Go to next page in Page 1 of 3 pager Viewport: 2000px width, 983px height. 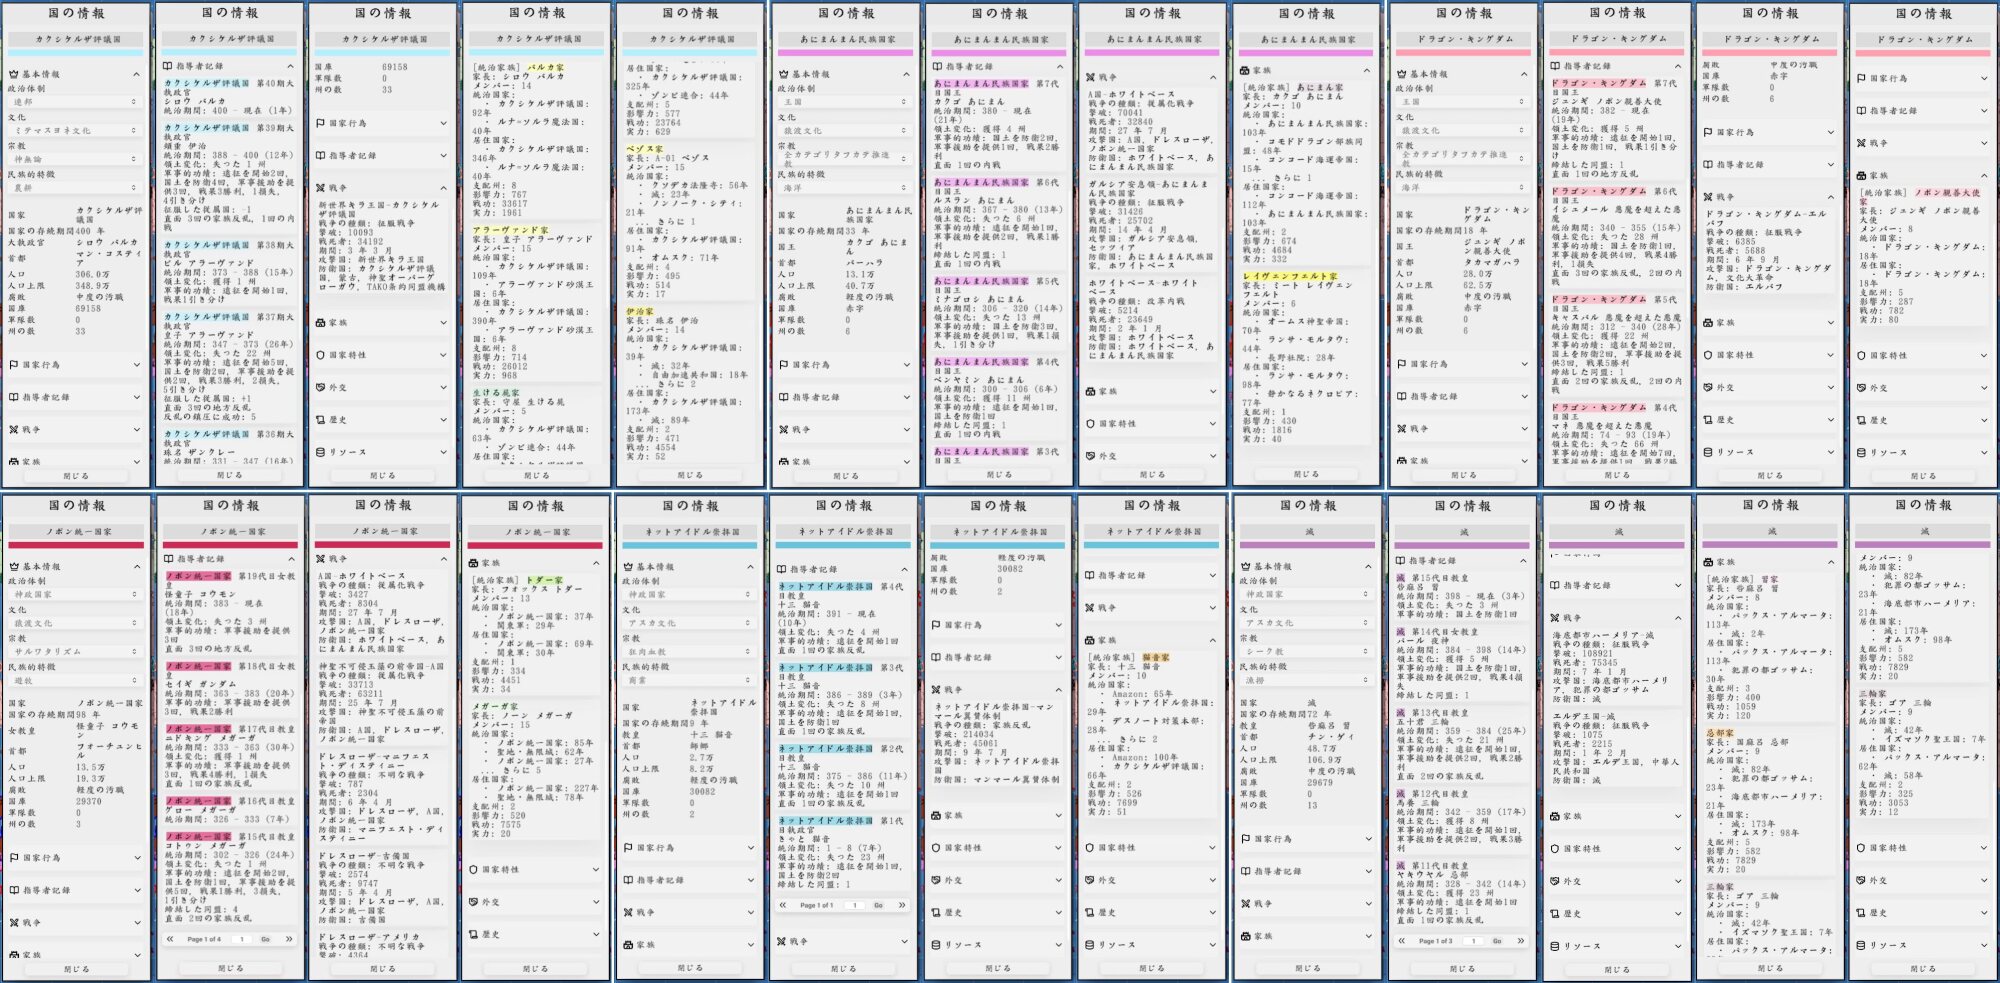[1520, 941]
